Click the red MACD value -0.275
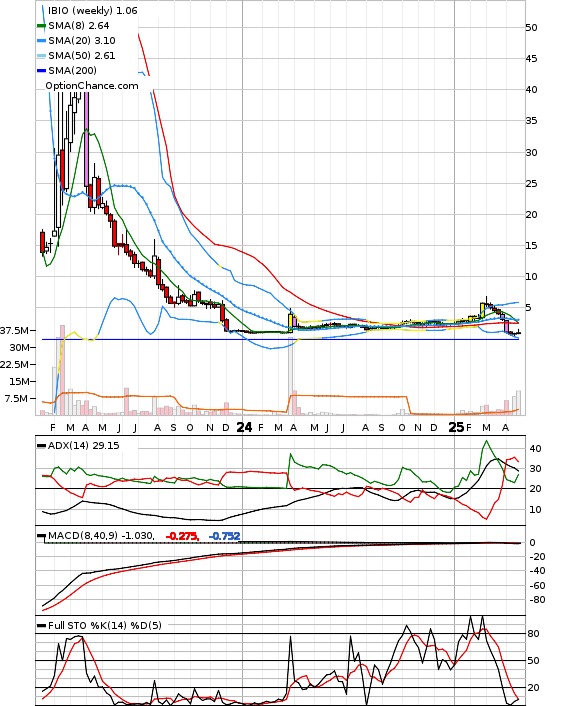566x706 pixels. [x=182, y=536]
